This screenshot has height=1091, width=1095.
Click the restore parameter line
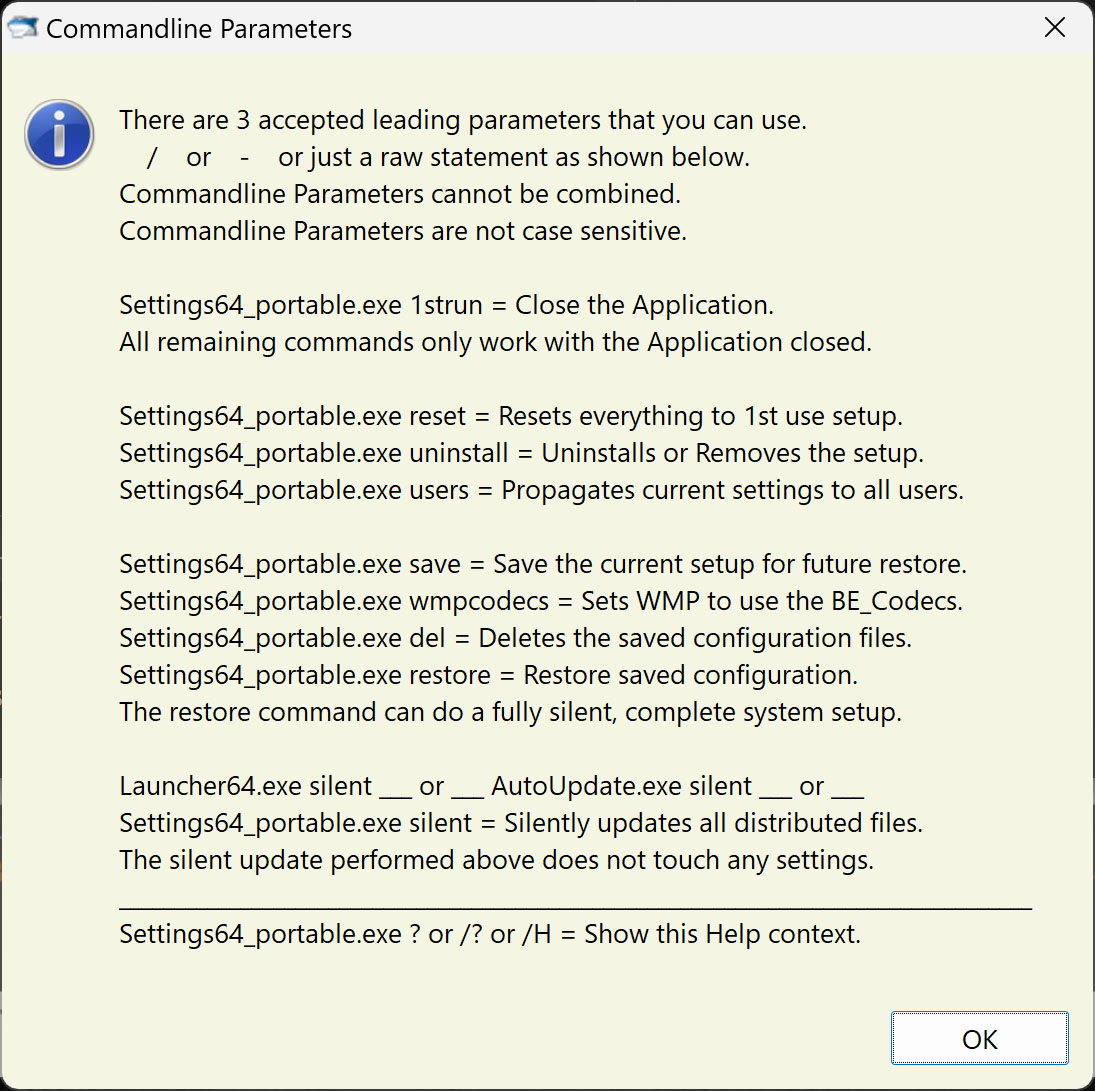[x=488, y=675]
